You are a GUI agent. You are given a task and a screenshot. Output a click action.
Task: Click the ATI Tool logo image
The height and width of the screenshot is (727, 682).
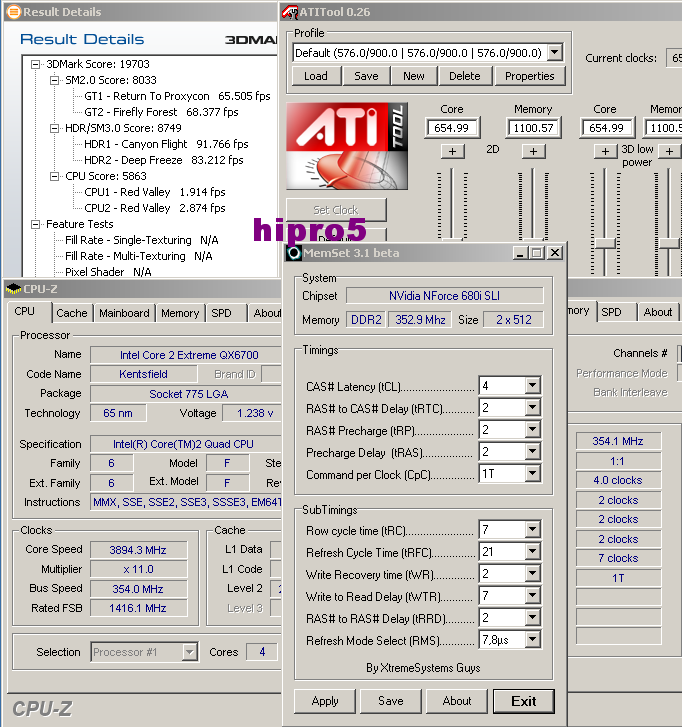tap(347, 146)
